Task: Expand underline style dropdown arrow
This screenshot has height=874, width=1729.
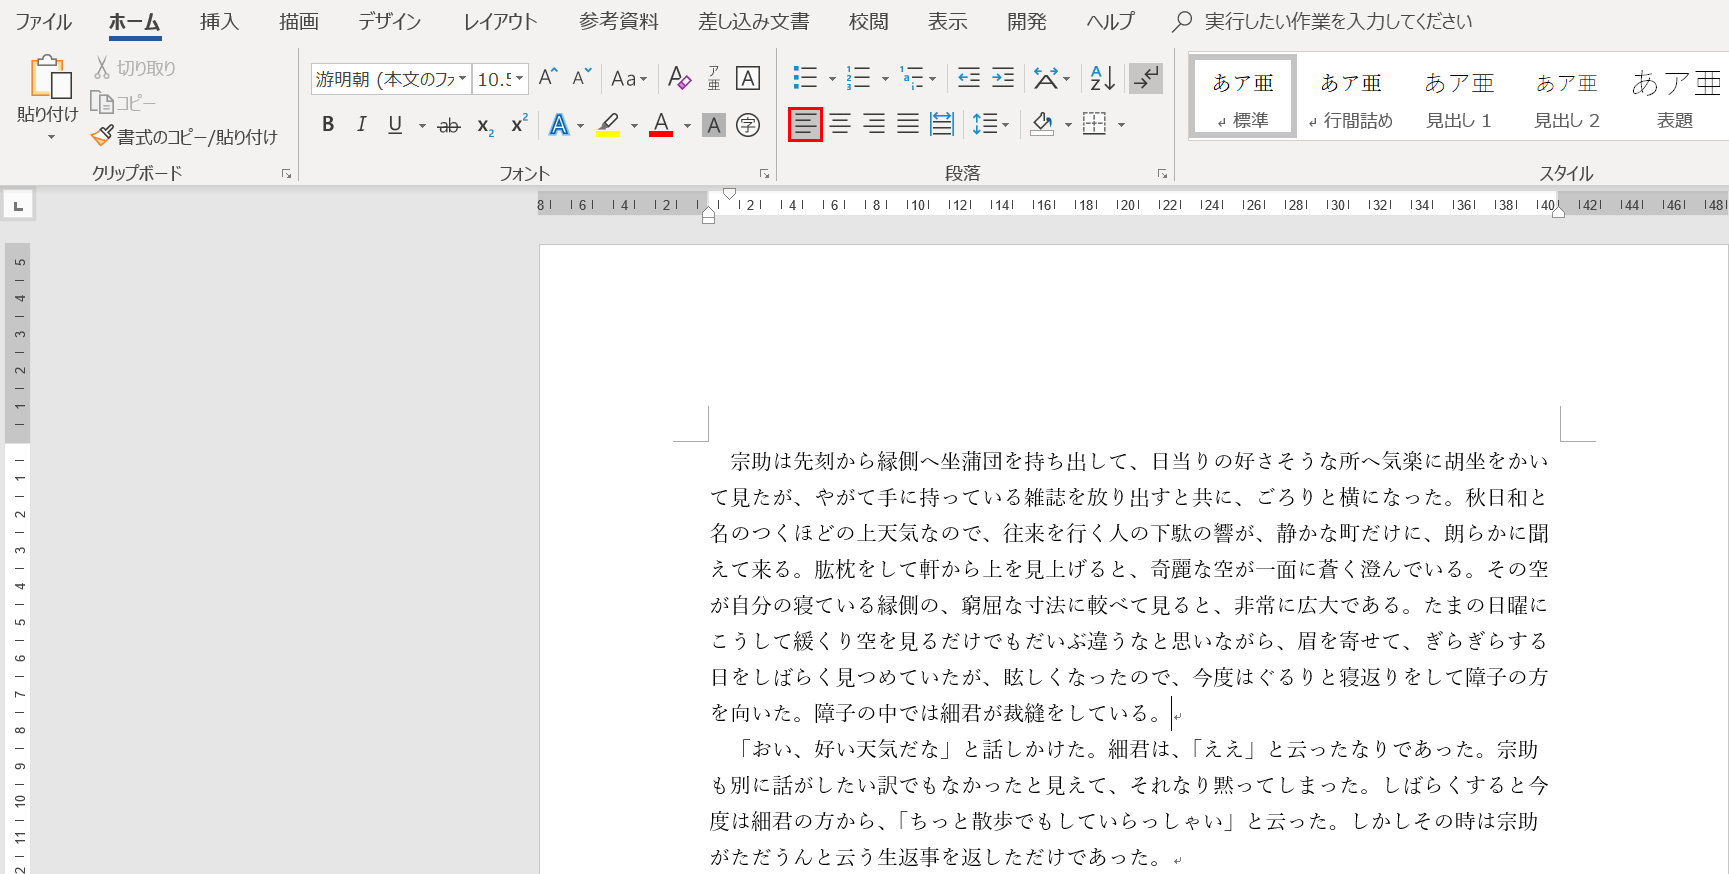Action: pyautogui.click(x=422, y=126)
